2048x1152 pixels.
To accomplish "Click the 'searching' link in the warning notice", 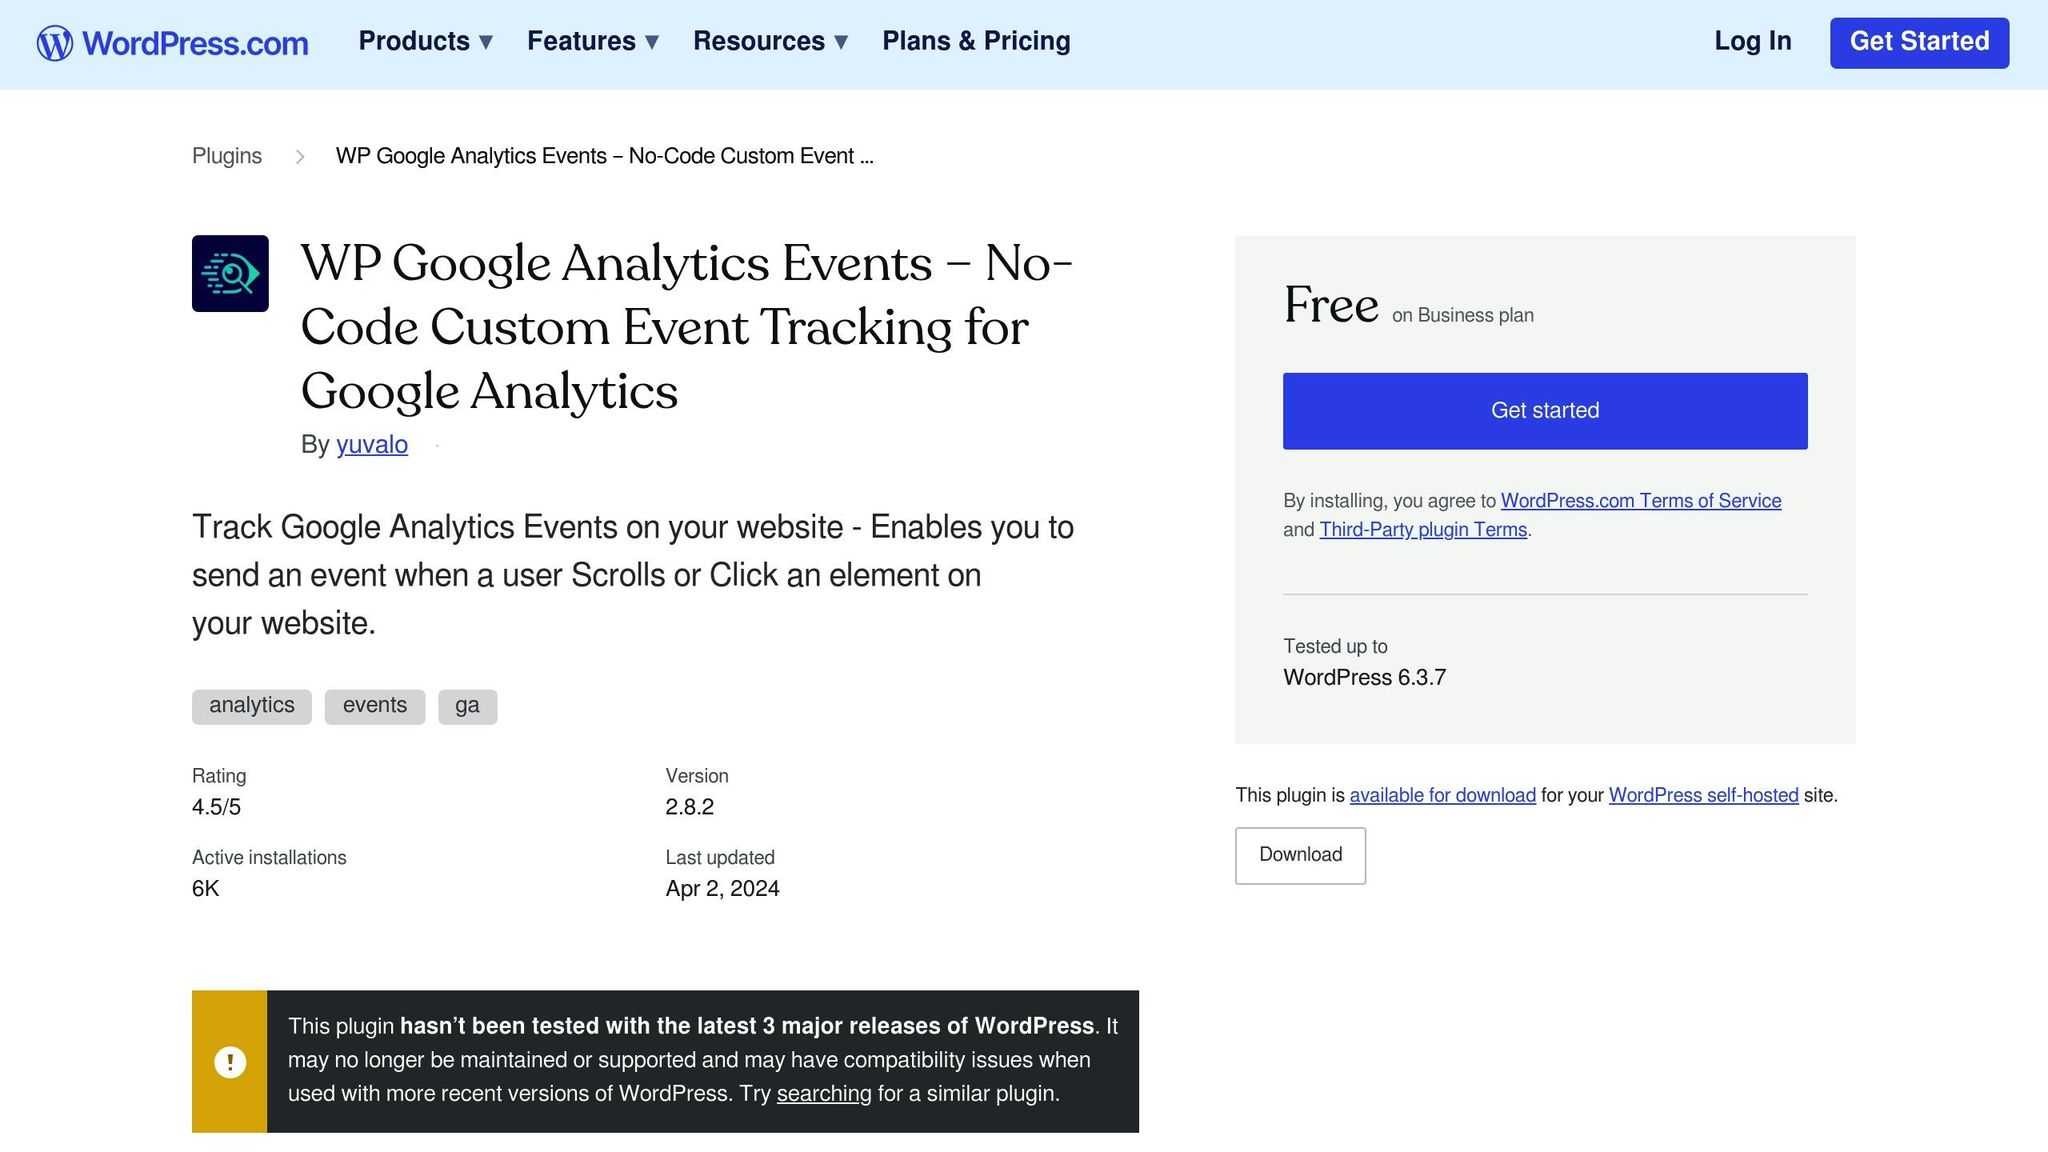I will 823,1093.
